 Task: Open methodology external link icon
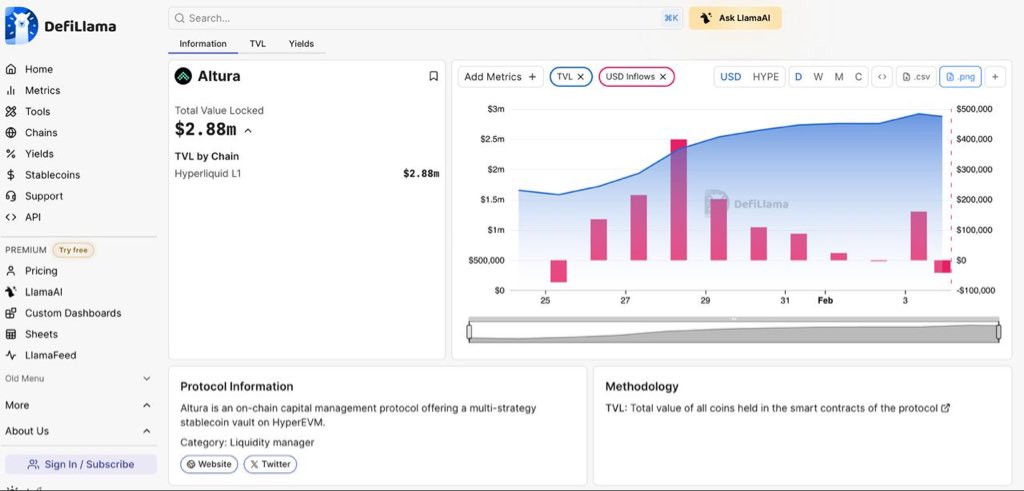point(945,408)
